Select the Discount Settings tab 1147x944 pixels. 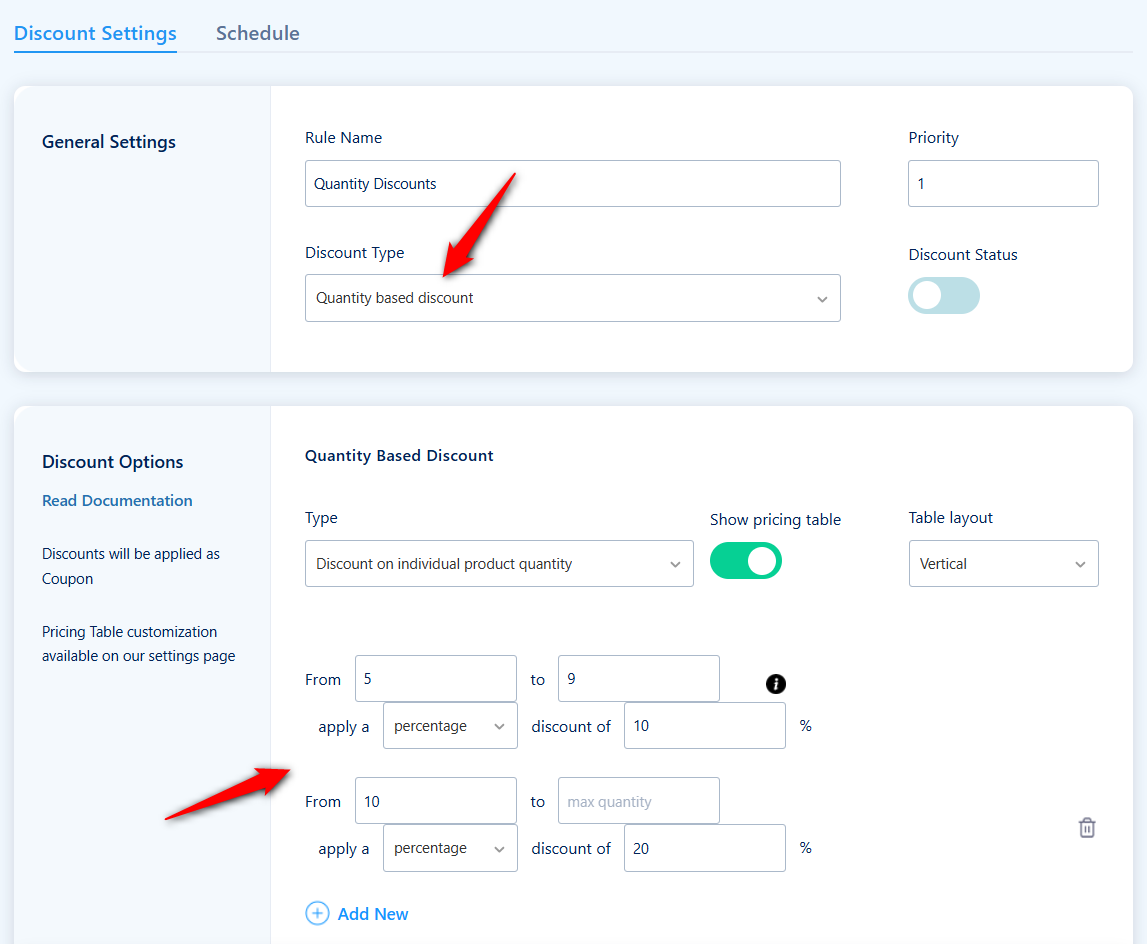[95, 33]
